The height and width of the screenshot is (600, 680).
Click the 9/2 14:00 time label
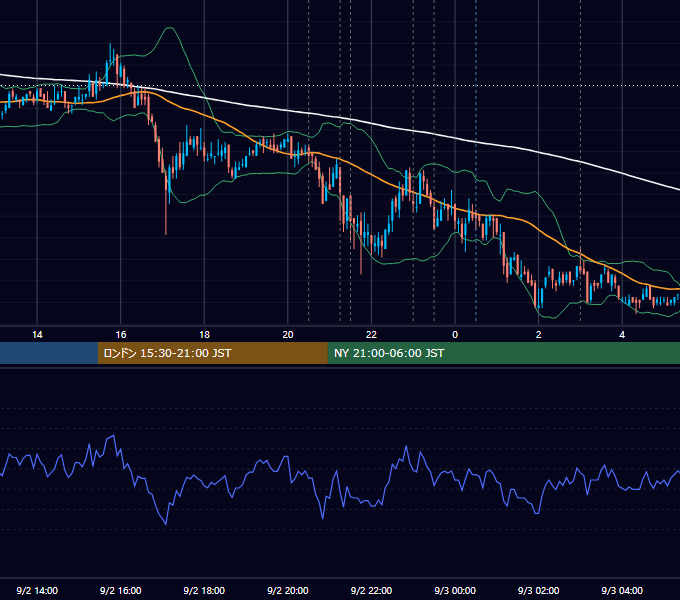coord(37,590)
